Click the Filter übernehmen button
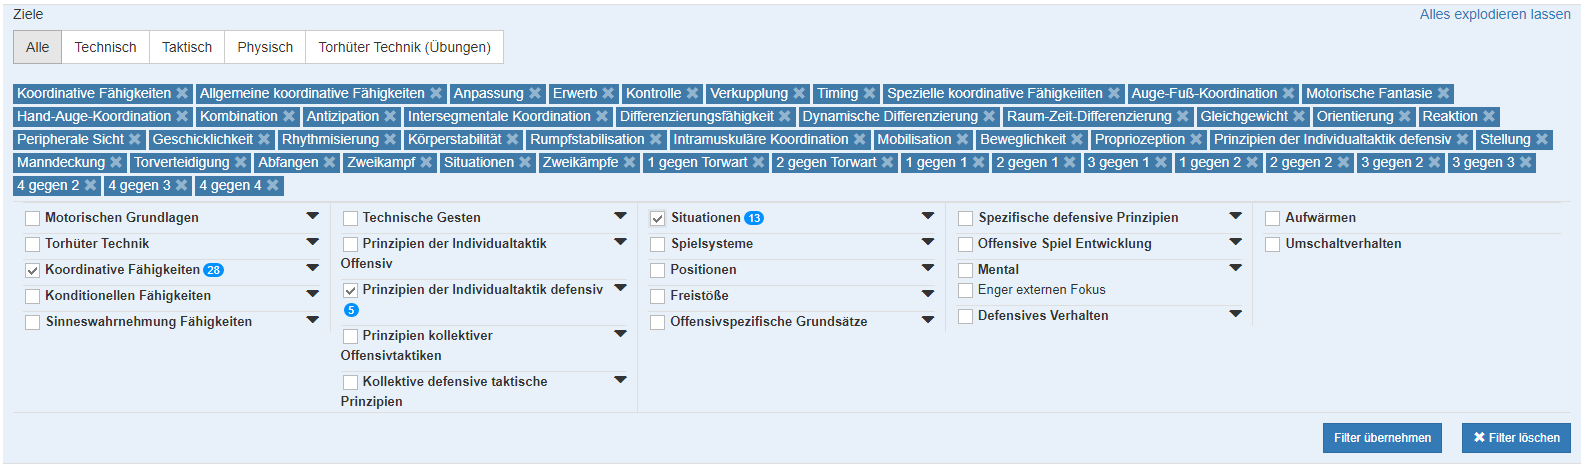 point(1382,438)
